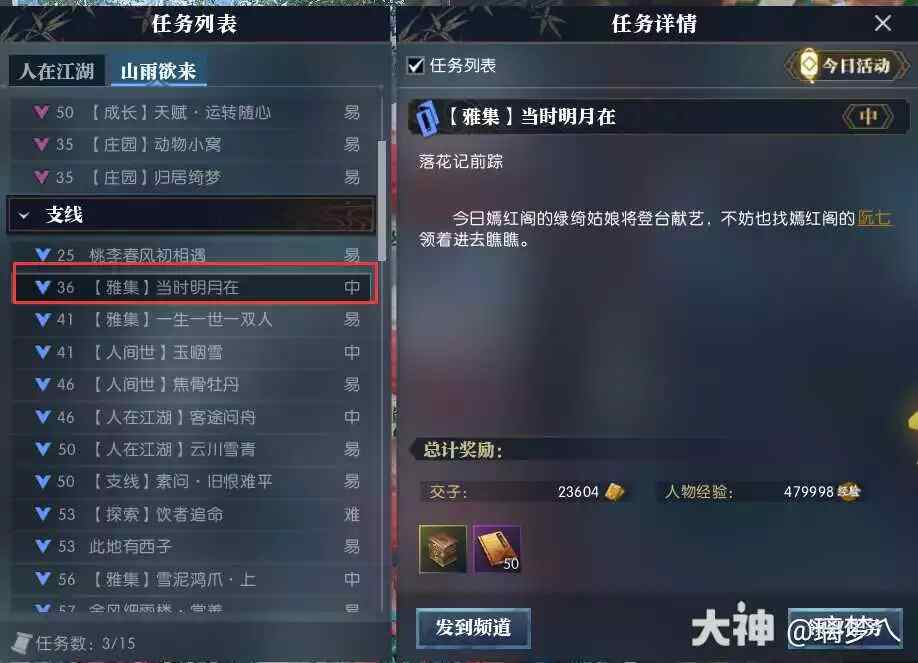Screen dimensions: 918x663
Task: Select the 山雨欲来 tab
Action: 158,71
